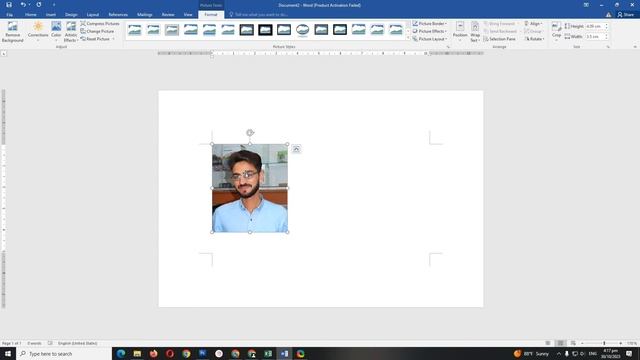Open the File tab

(x=9, y=15)
